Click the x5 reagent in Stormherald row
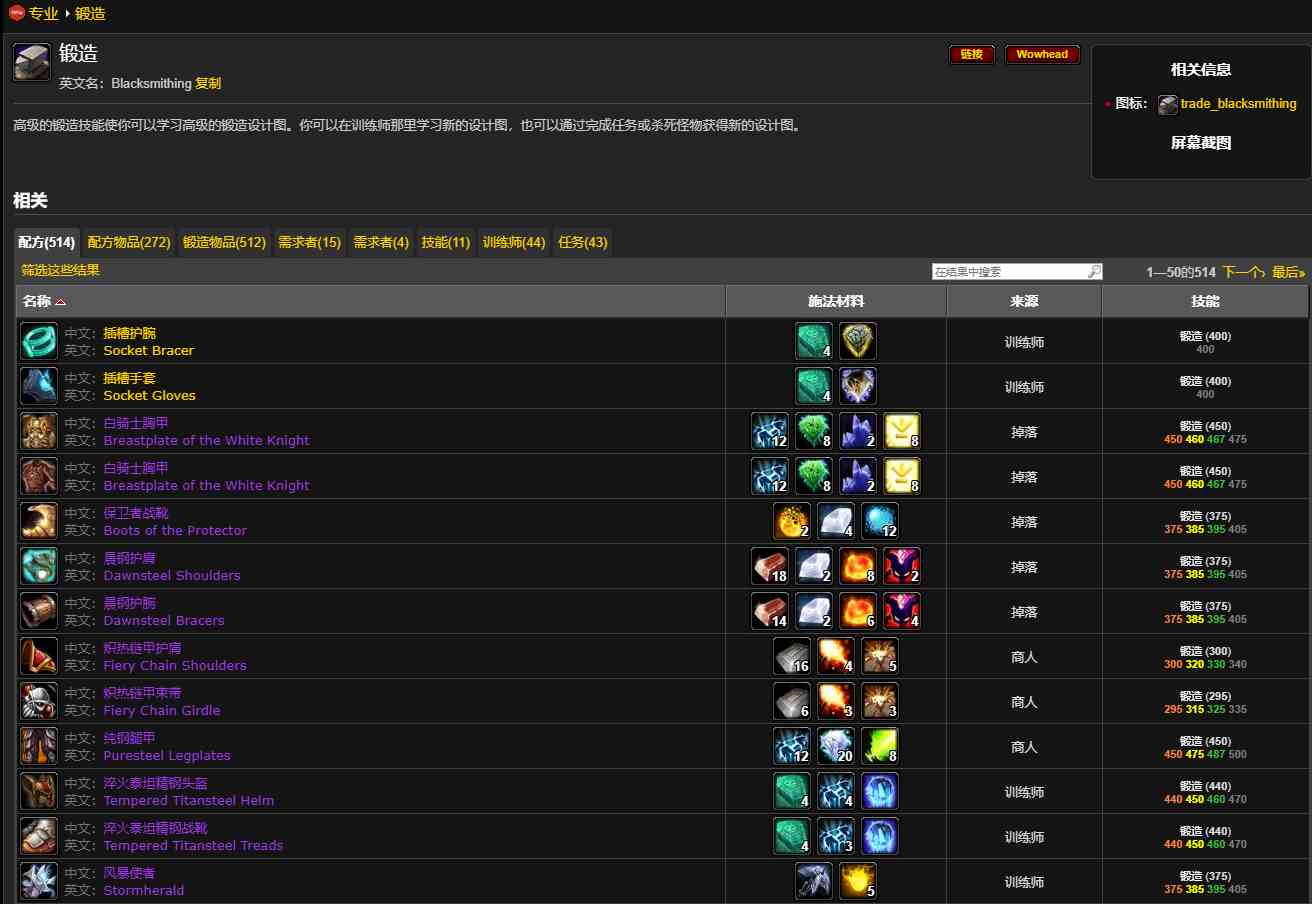This screenshot has height=904, width=1312. tap(858, 881)
